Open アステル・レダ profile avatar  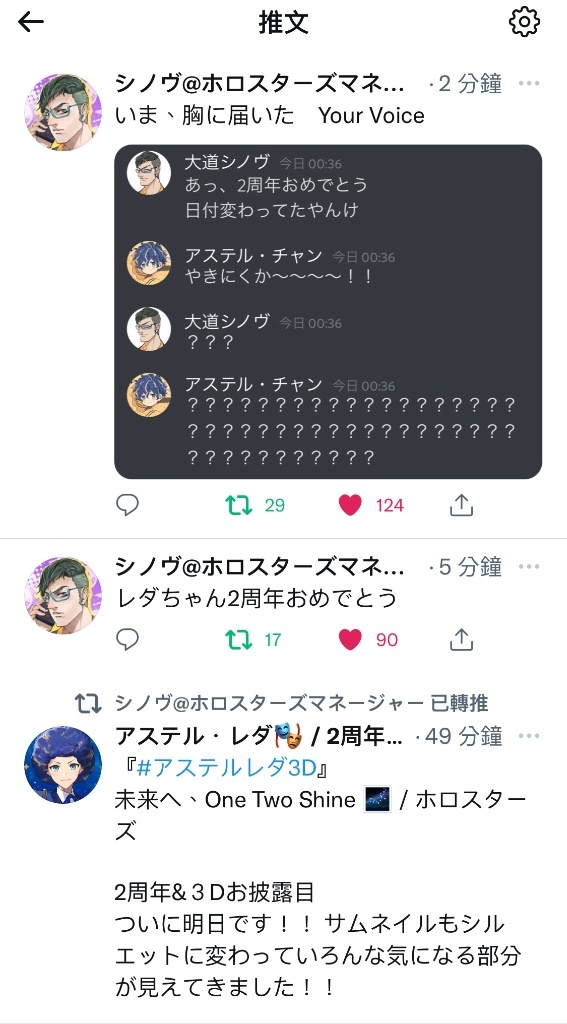[63, 765]
